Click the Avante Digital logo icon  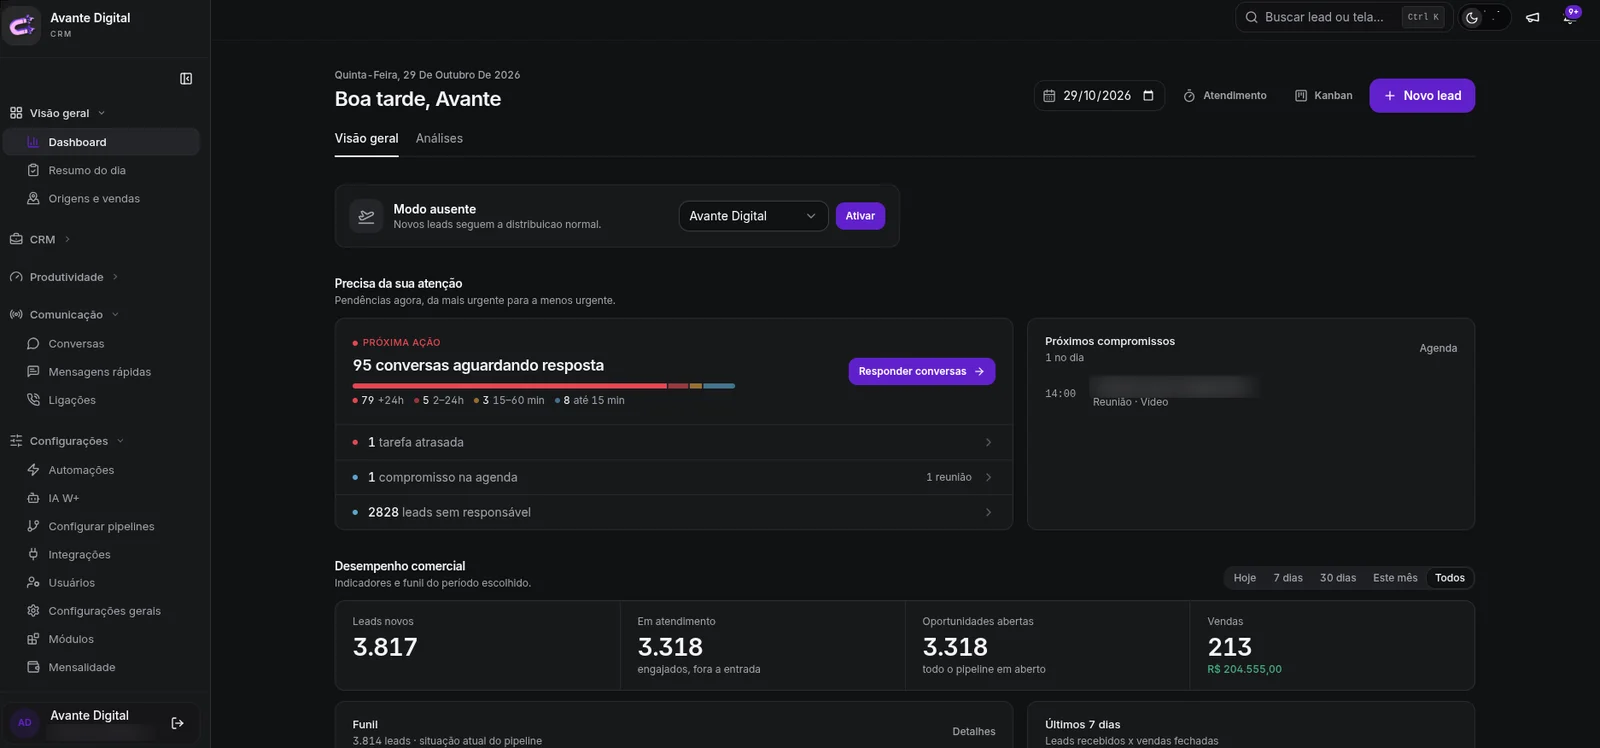pos(22,26)
